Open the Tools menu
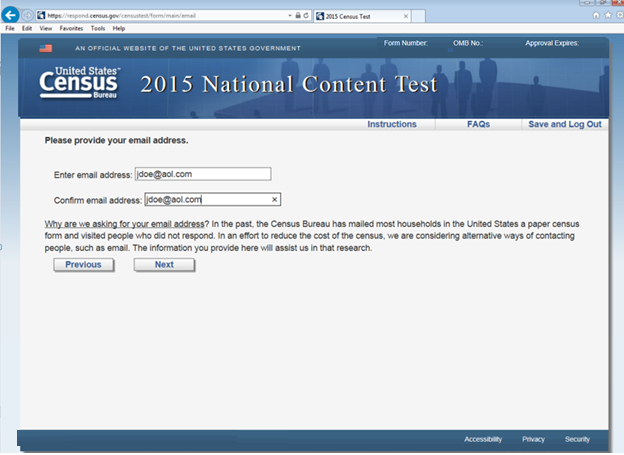Viewport: 624px width, 455px height. (98, 28)
